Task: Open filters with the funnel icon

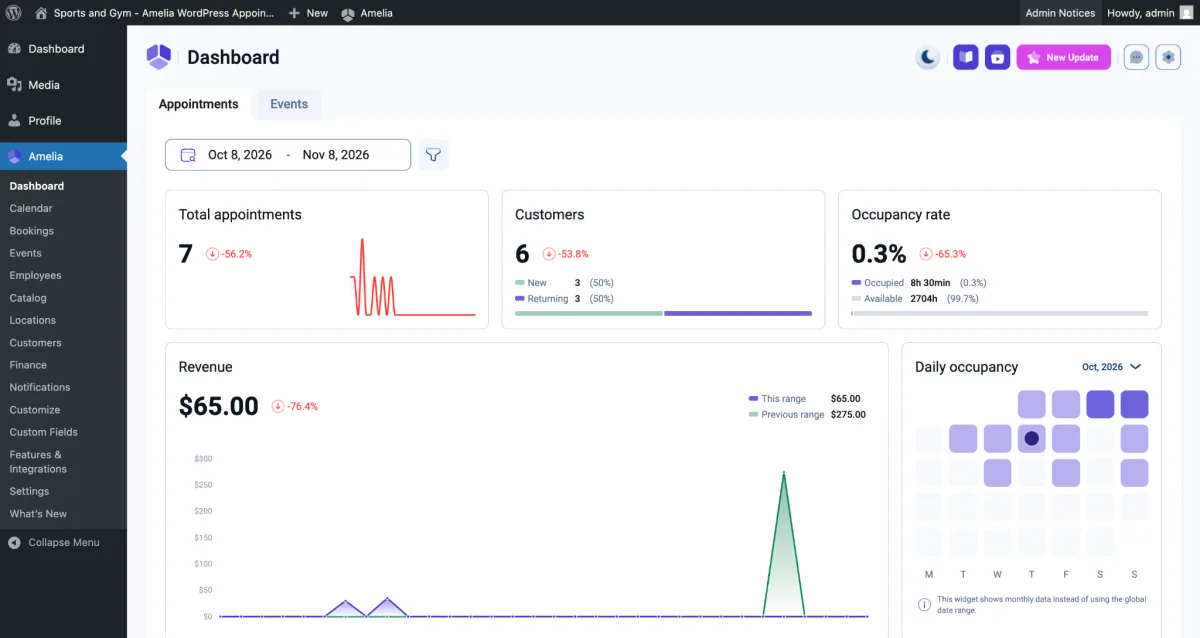Action: coord(433,155)
